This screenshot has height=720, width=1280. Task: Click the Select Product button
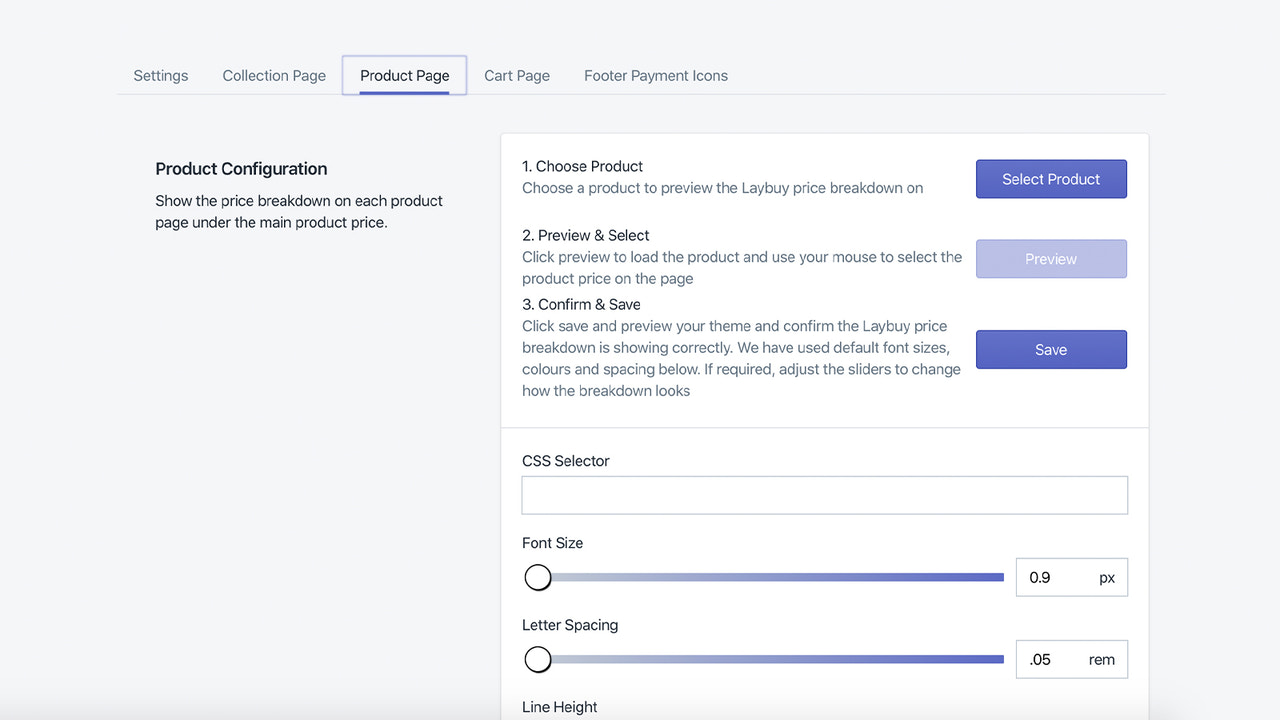tap(1051, 178)
